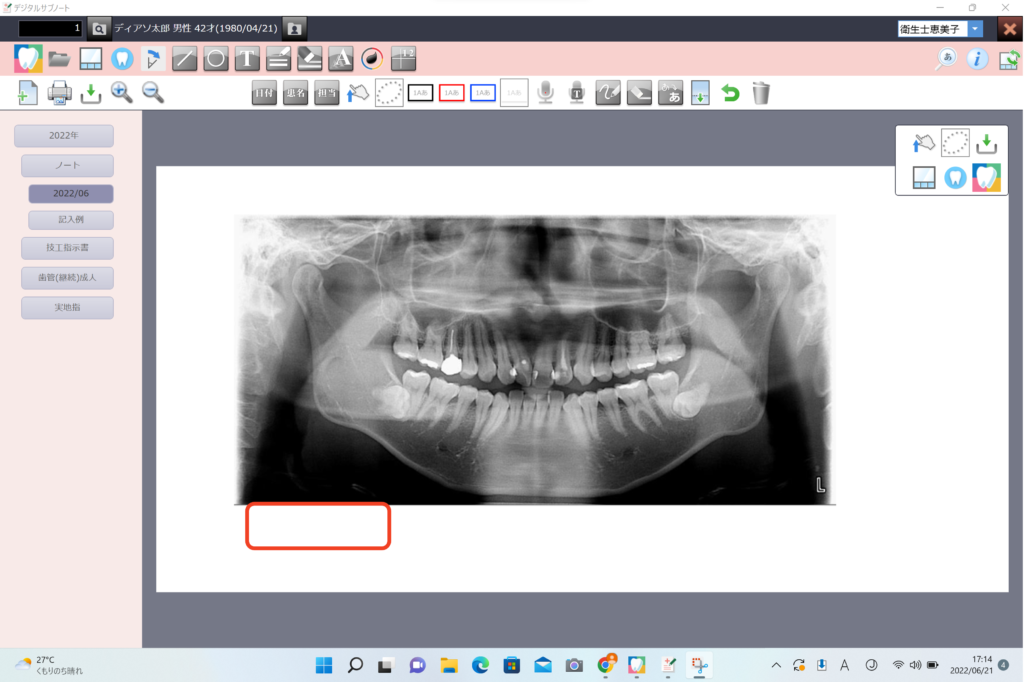This screenshot has width=1024, height=682.
Task: Click the green undo arrow
Action: pyautogui.click(x=730, y=93)
